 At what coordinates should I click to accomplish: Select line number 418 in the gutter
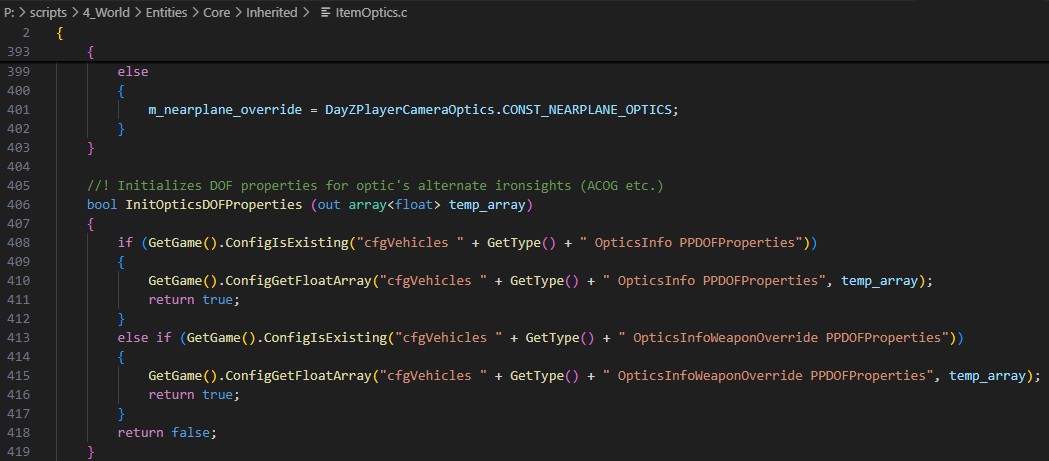[17, 433]
